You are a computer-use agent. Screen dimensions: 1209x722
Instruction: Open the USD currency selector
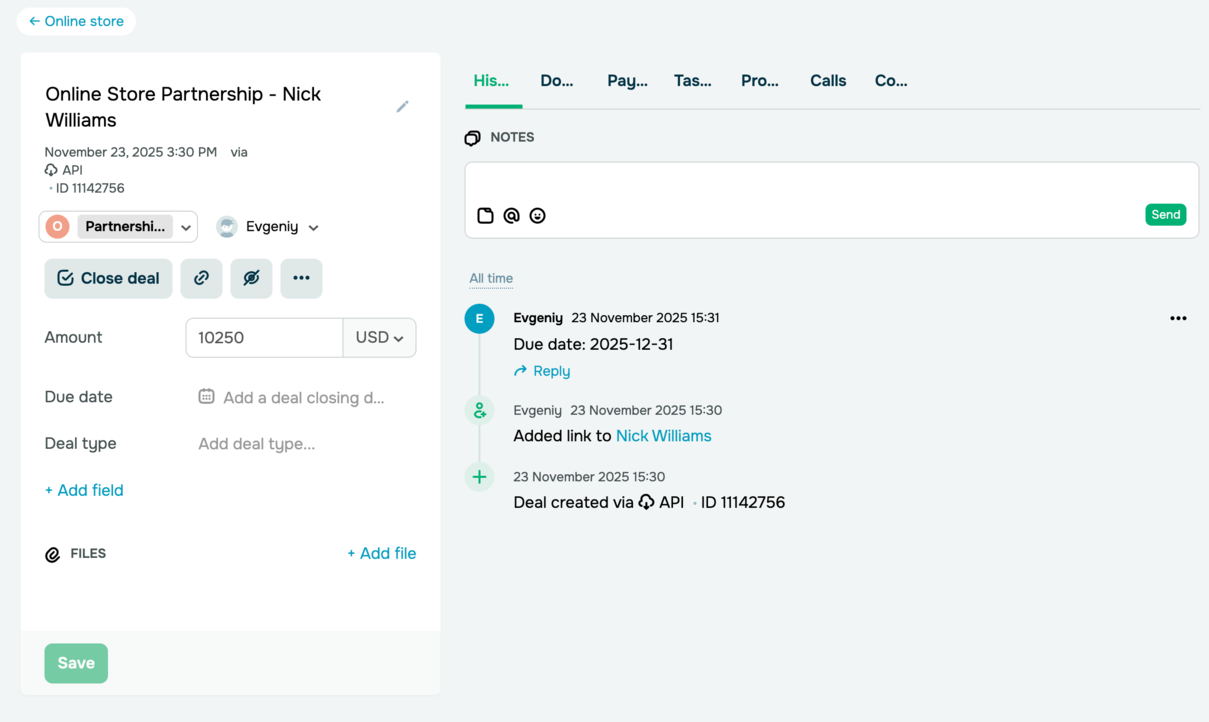(379, 337)
